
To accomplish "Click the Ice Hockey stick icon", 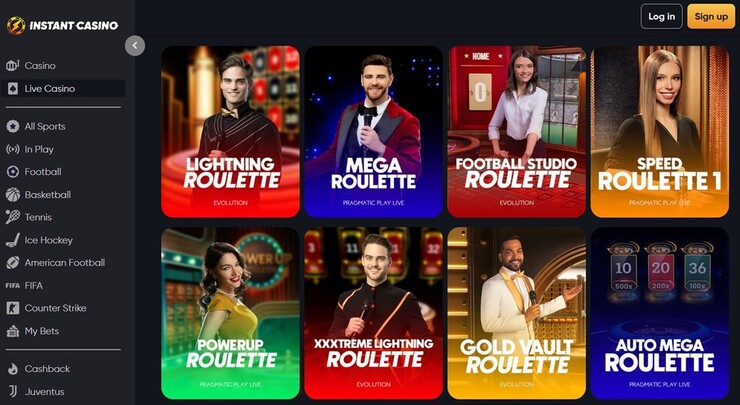I will 13,240.
